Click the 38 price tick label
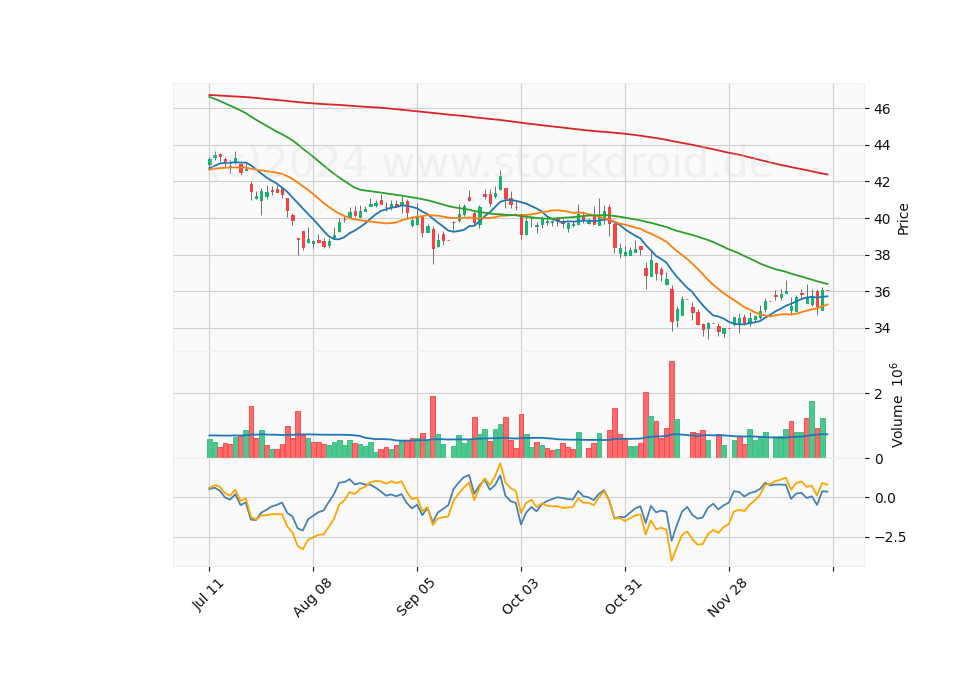The image size is (960, 690). (x=882, y=255)
